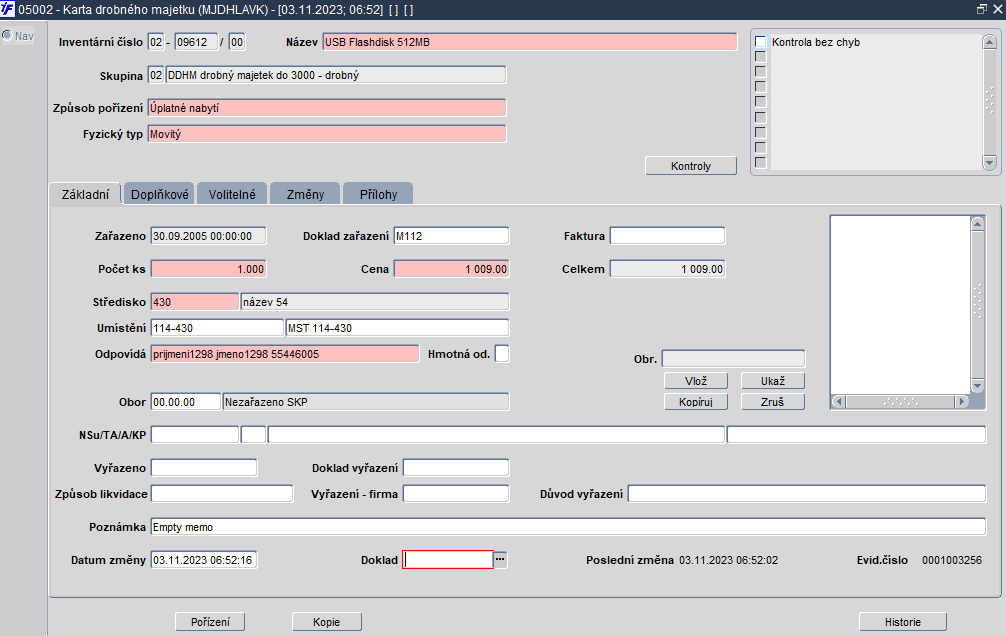Click the Celkem total field
1006x636 pixels.
pyautogui.click(x=668, y=269)
